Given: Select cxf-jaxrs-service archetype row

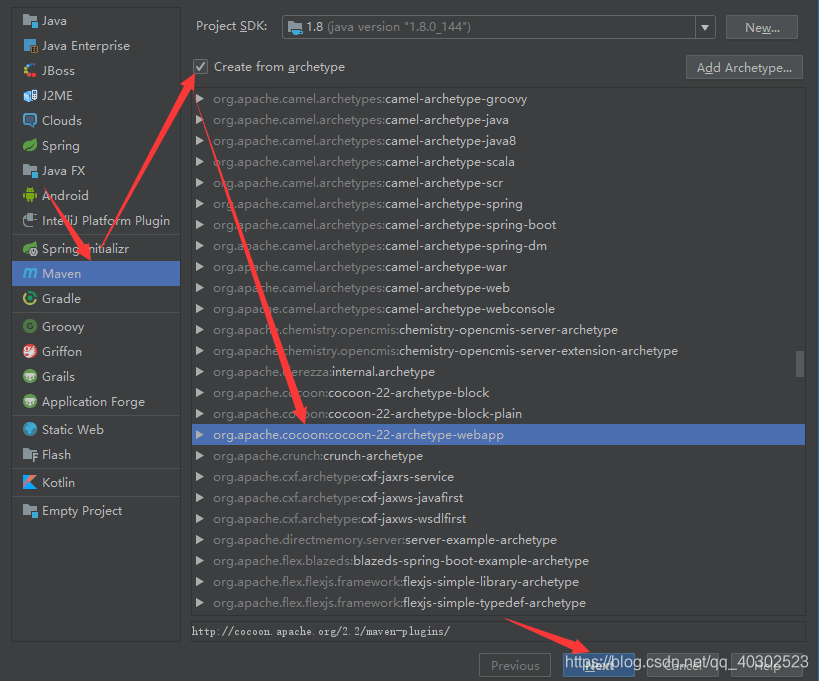Looking at the screenshot, I should [x=498, y=477].
